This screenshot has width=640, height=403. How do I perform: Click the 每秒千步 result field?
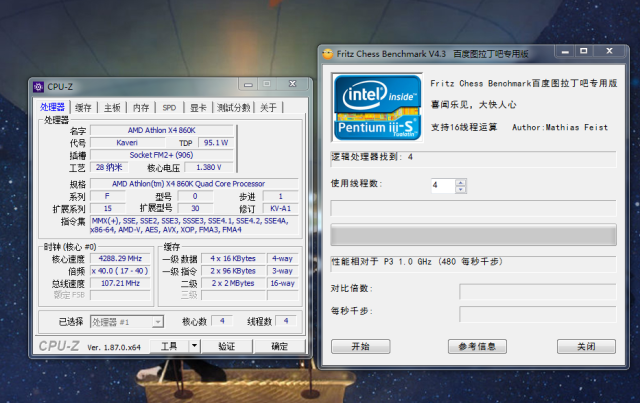pyautogui.click(x=538, y=314)
